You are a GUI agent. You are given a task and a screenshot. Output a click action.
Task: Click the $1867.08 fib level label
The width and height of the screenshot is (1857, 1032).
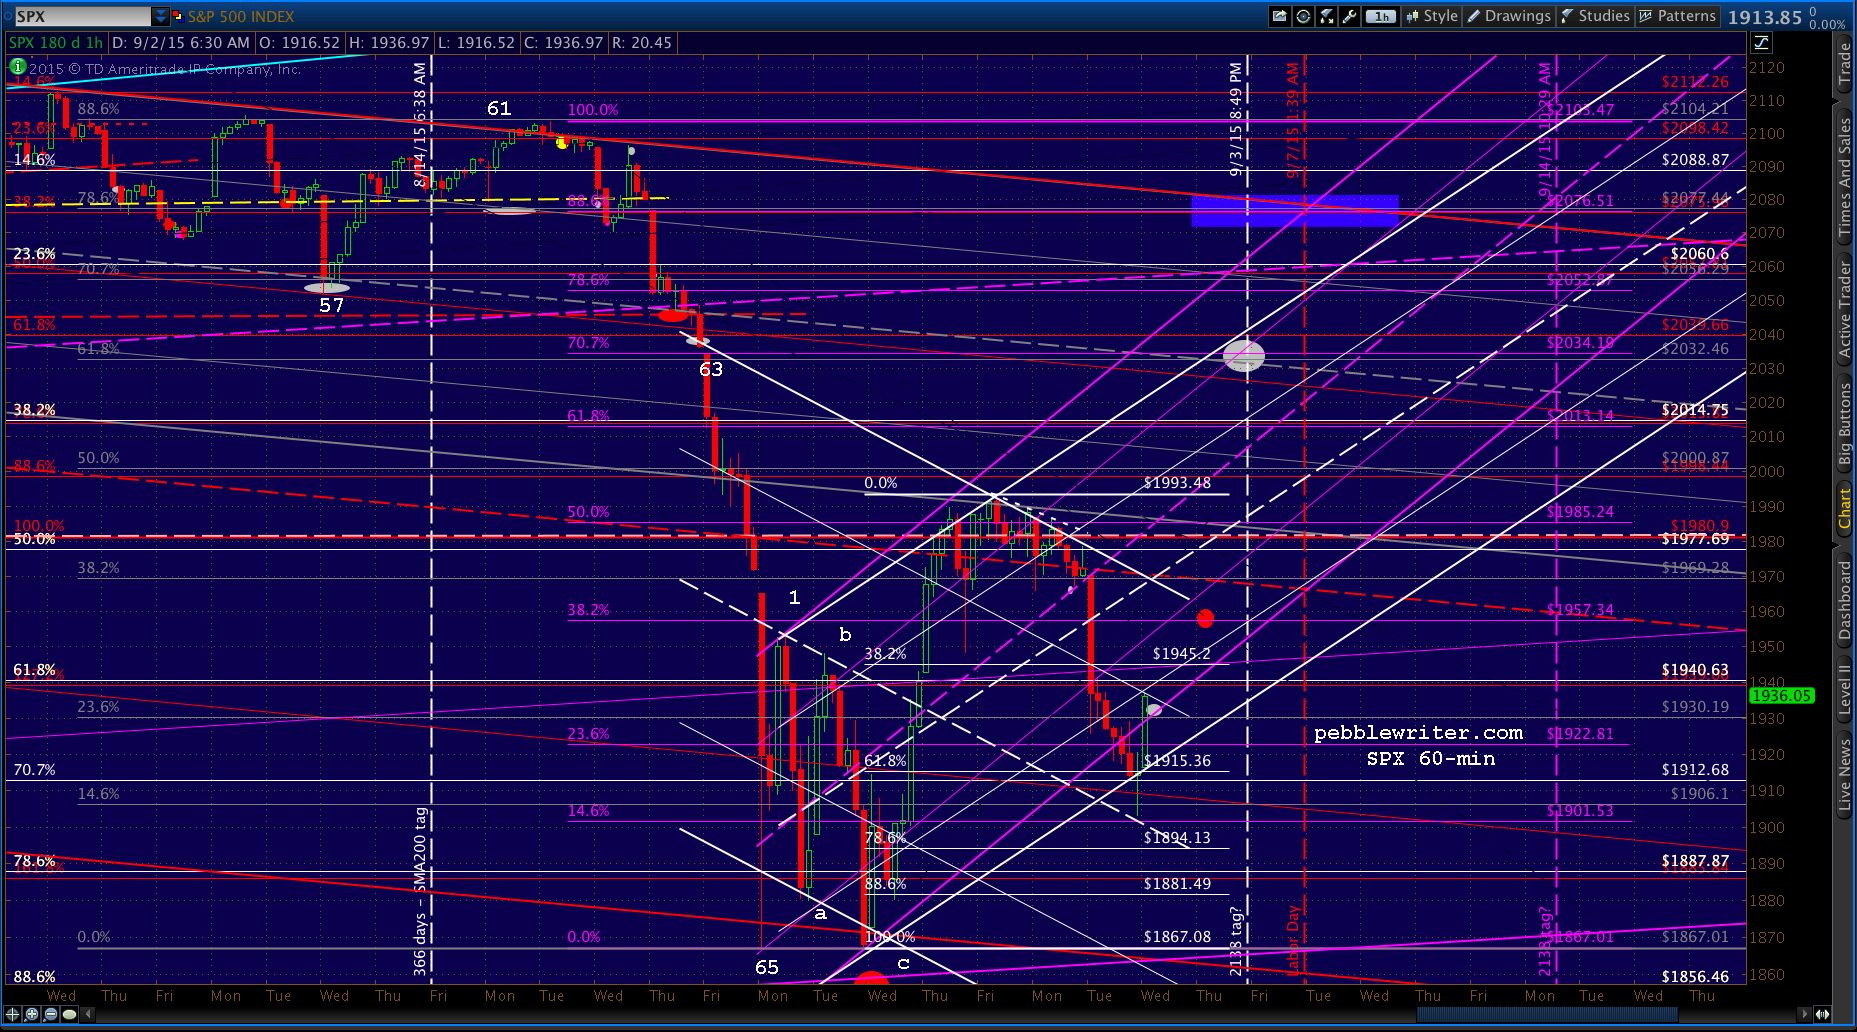[x=1177, y=936]
